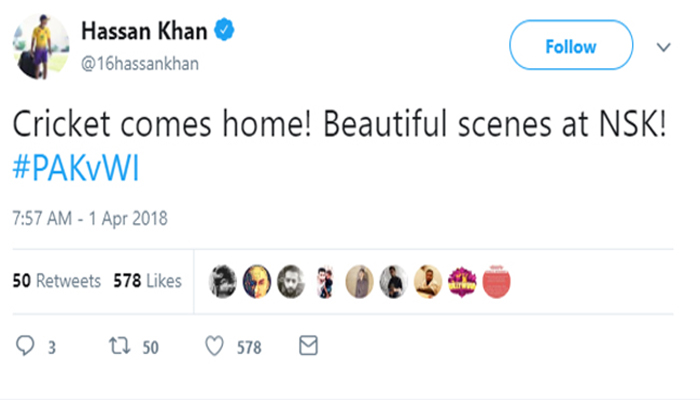Image resolution: width=700 pixels, height=400 pixels.
Task: Click the reply speech bubble icon
Action: point(25,347)
